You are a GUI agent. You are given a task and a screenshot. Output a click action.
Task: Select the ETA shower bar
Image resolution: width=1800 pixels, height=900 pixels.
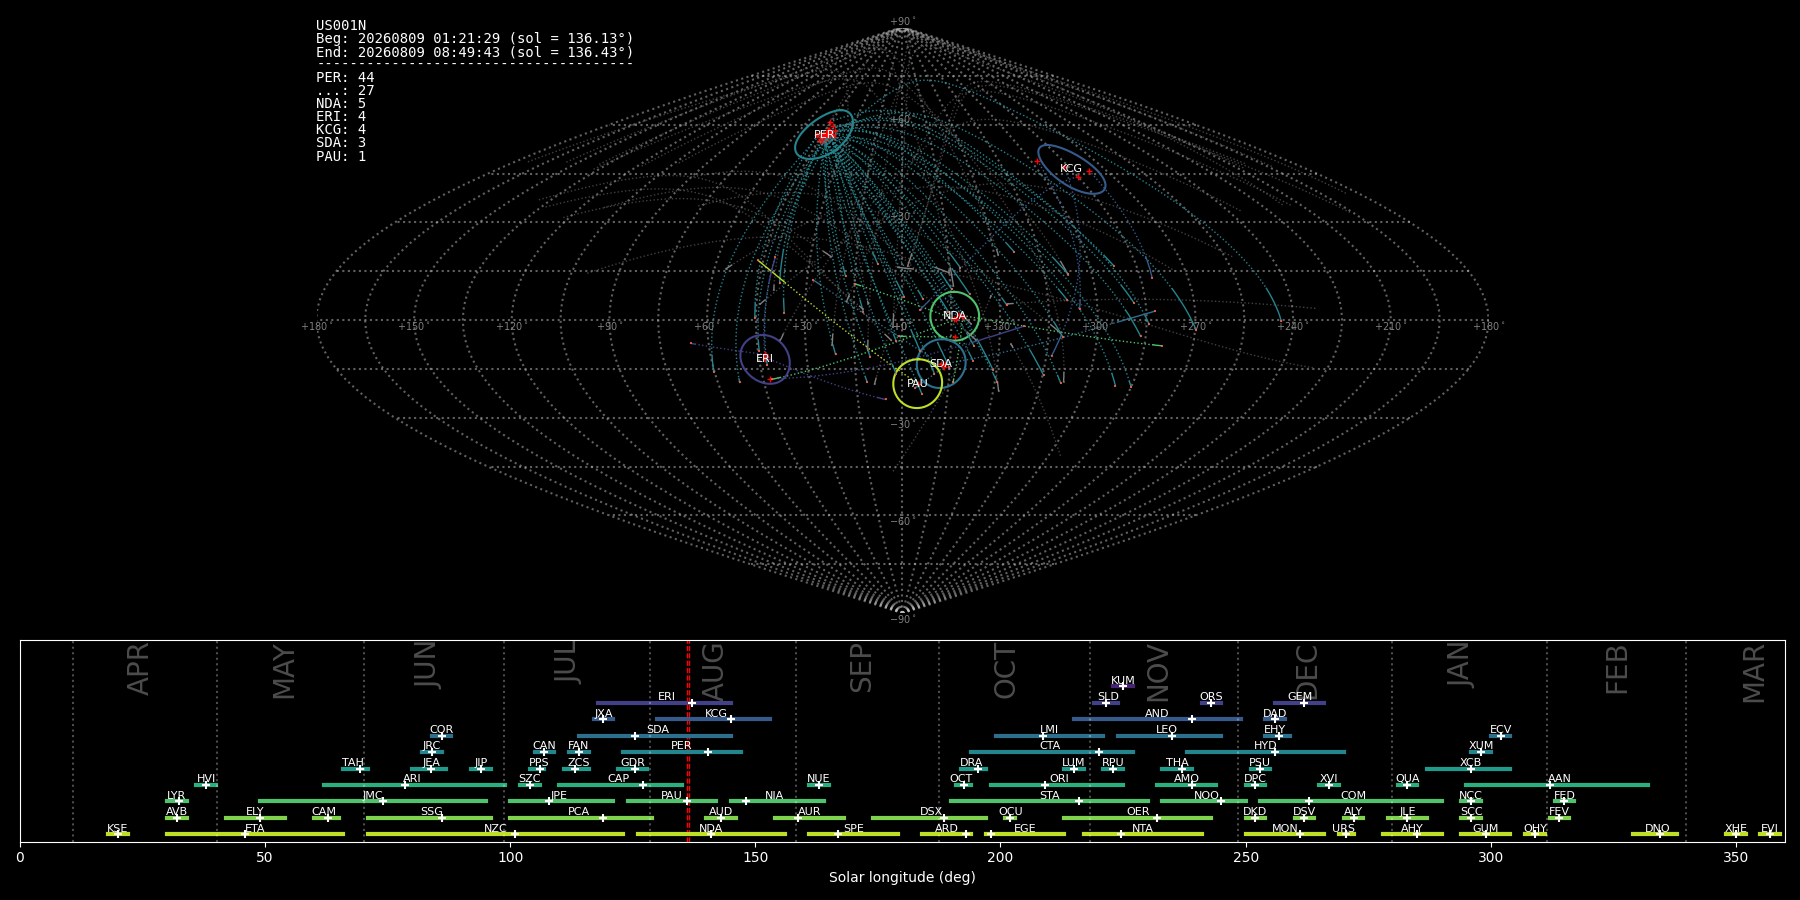(255, 834)
